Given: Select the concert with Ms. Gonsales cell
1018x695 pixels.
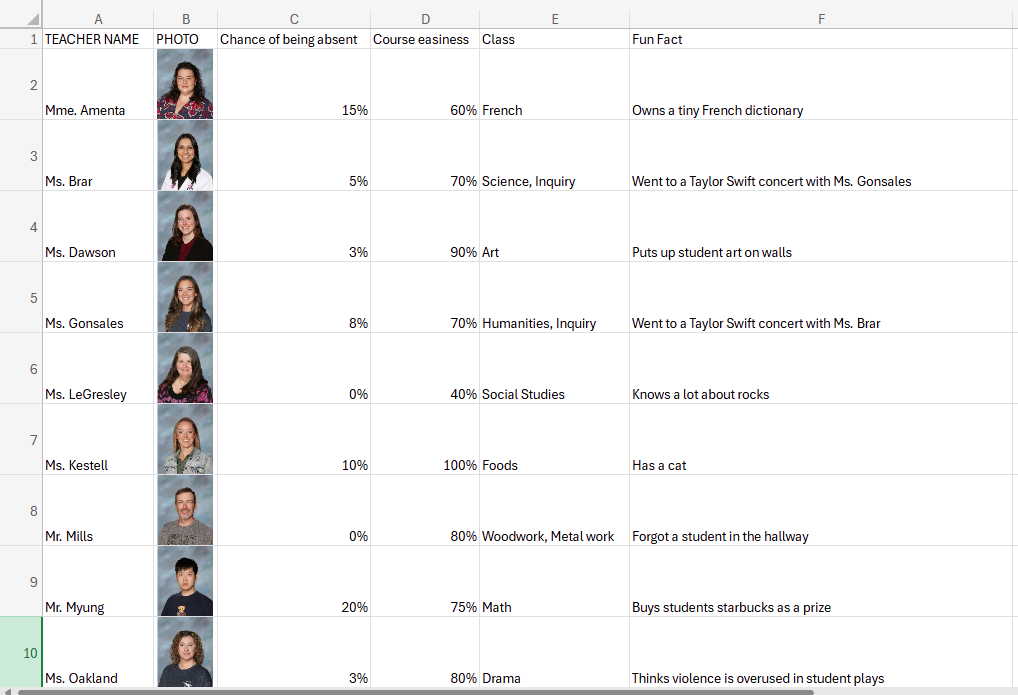Looking at the screenshot, I should click(x=822, y=155).
